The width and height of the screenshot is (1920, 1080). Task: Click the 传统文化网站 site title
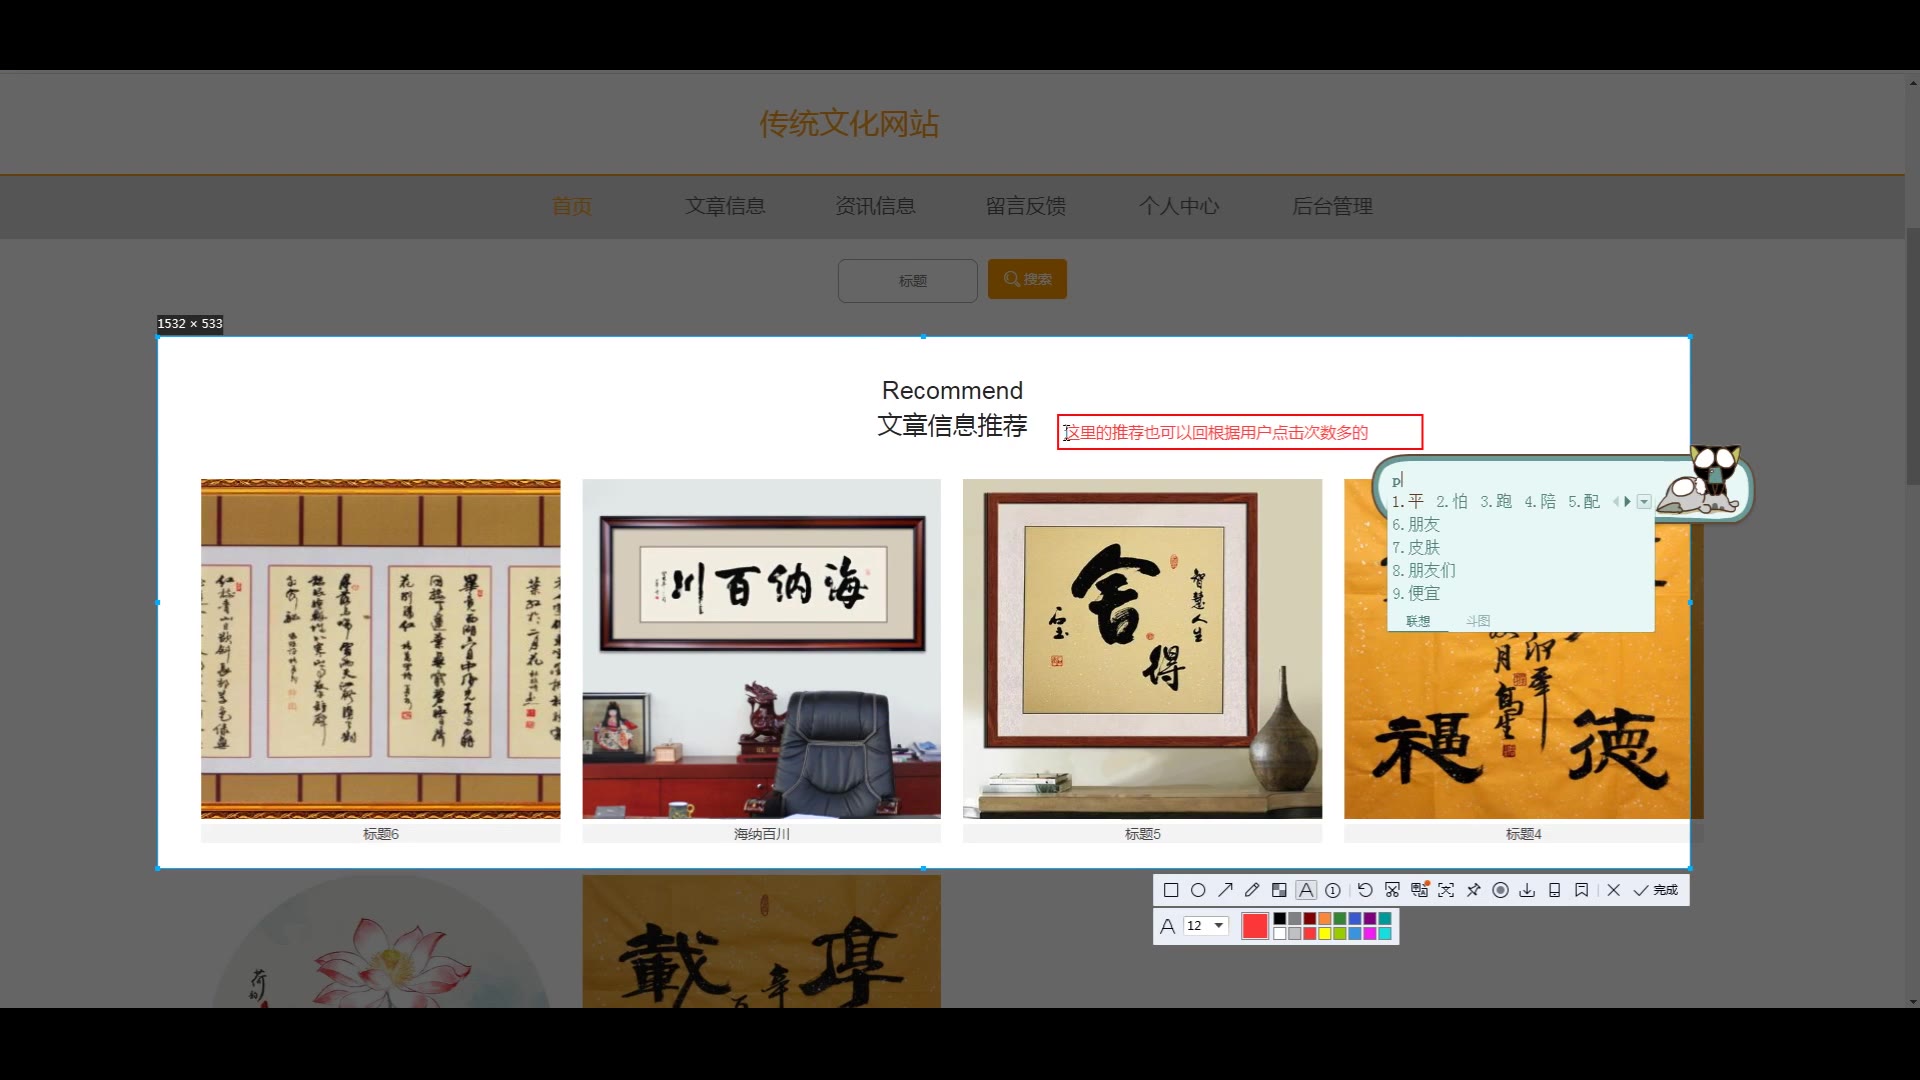pos(849,124)
